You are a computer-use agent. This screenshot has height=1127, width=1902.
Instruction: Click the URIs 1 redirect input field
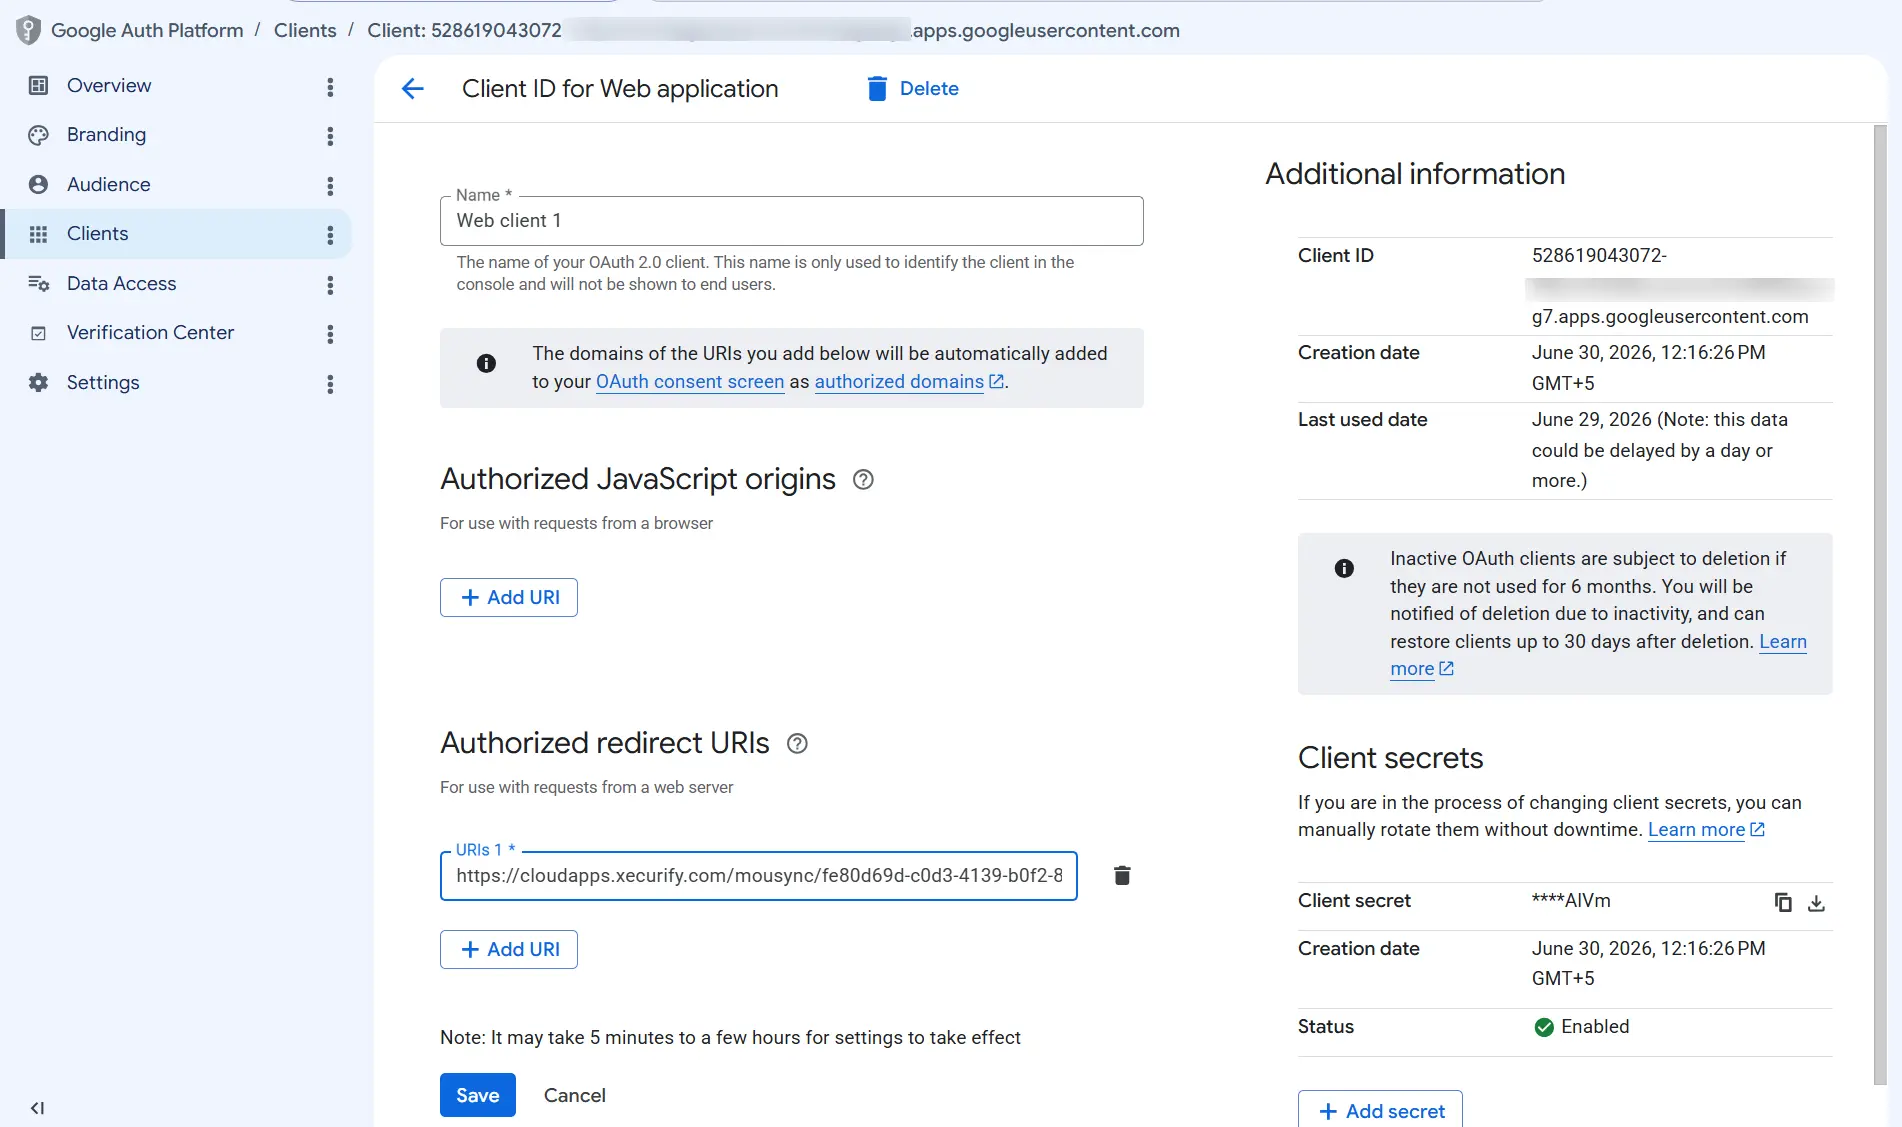click(x=758, y=876)
